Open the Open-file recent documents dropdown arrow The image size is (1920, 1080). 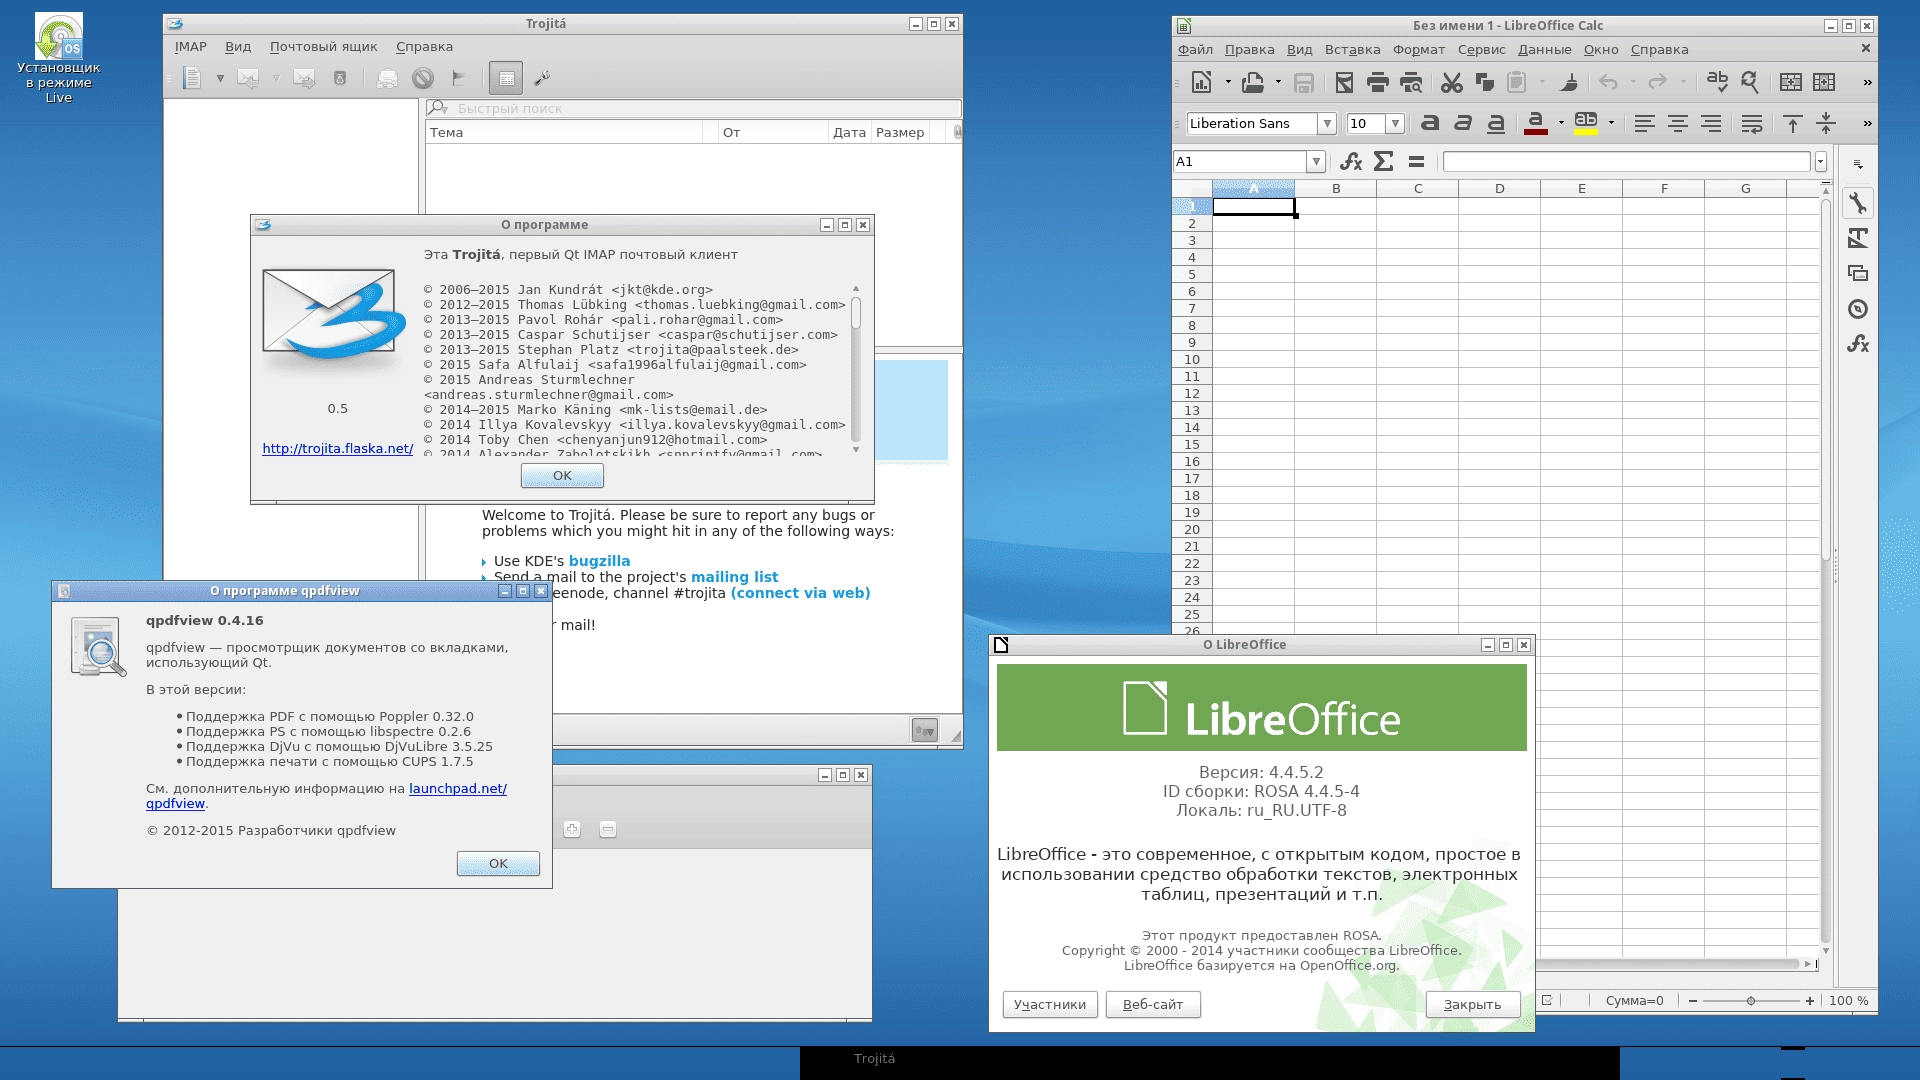point(1278,82)
